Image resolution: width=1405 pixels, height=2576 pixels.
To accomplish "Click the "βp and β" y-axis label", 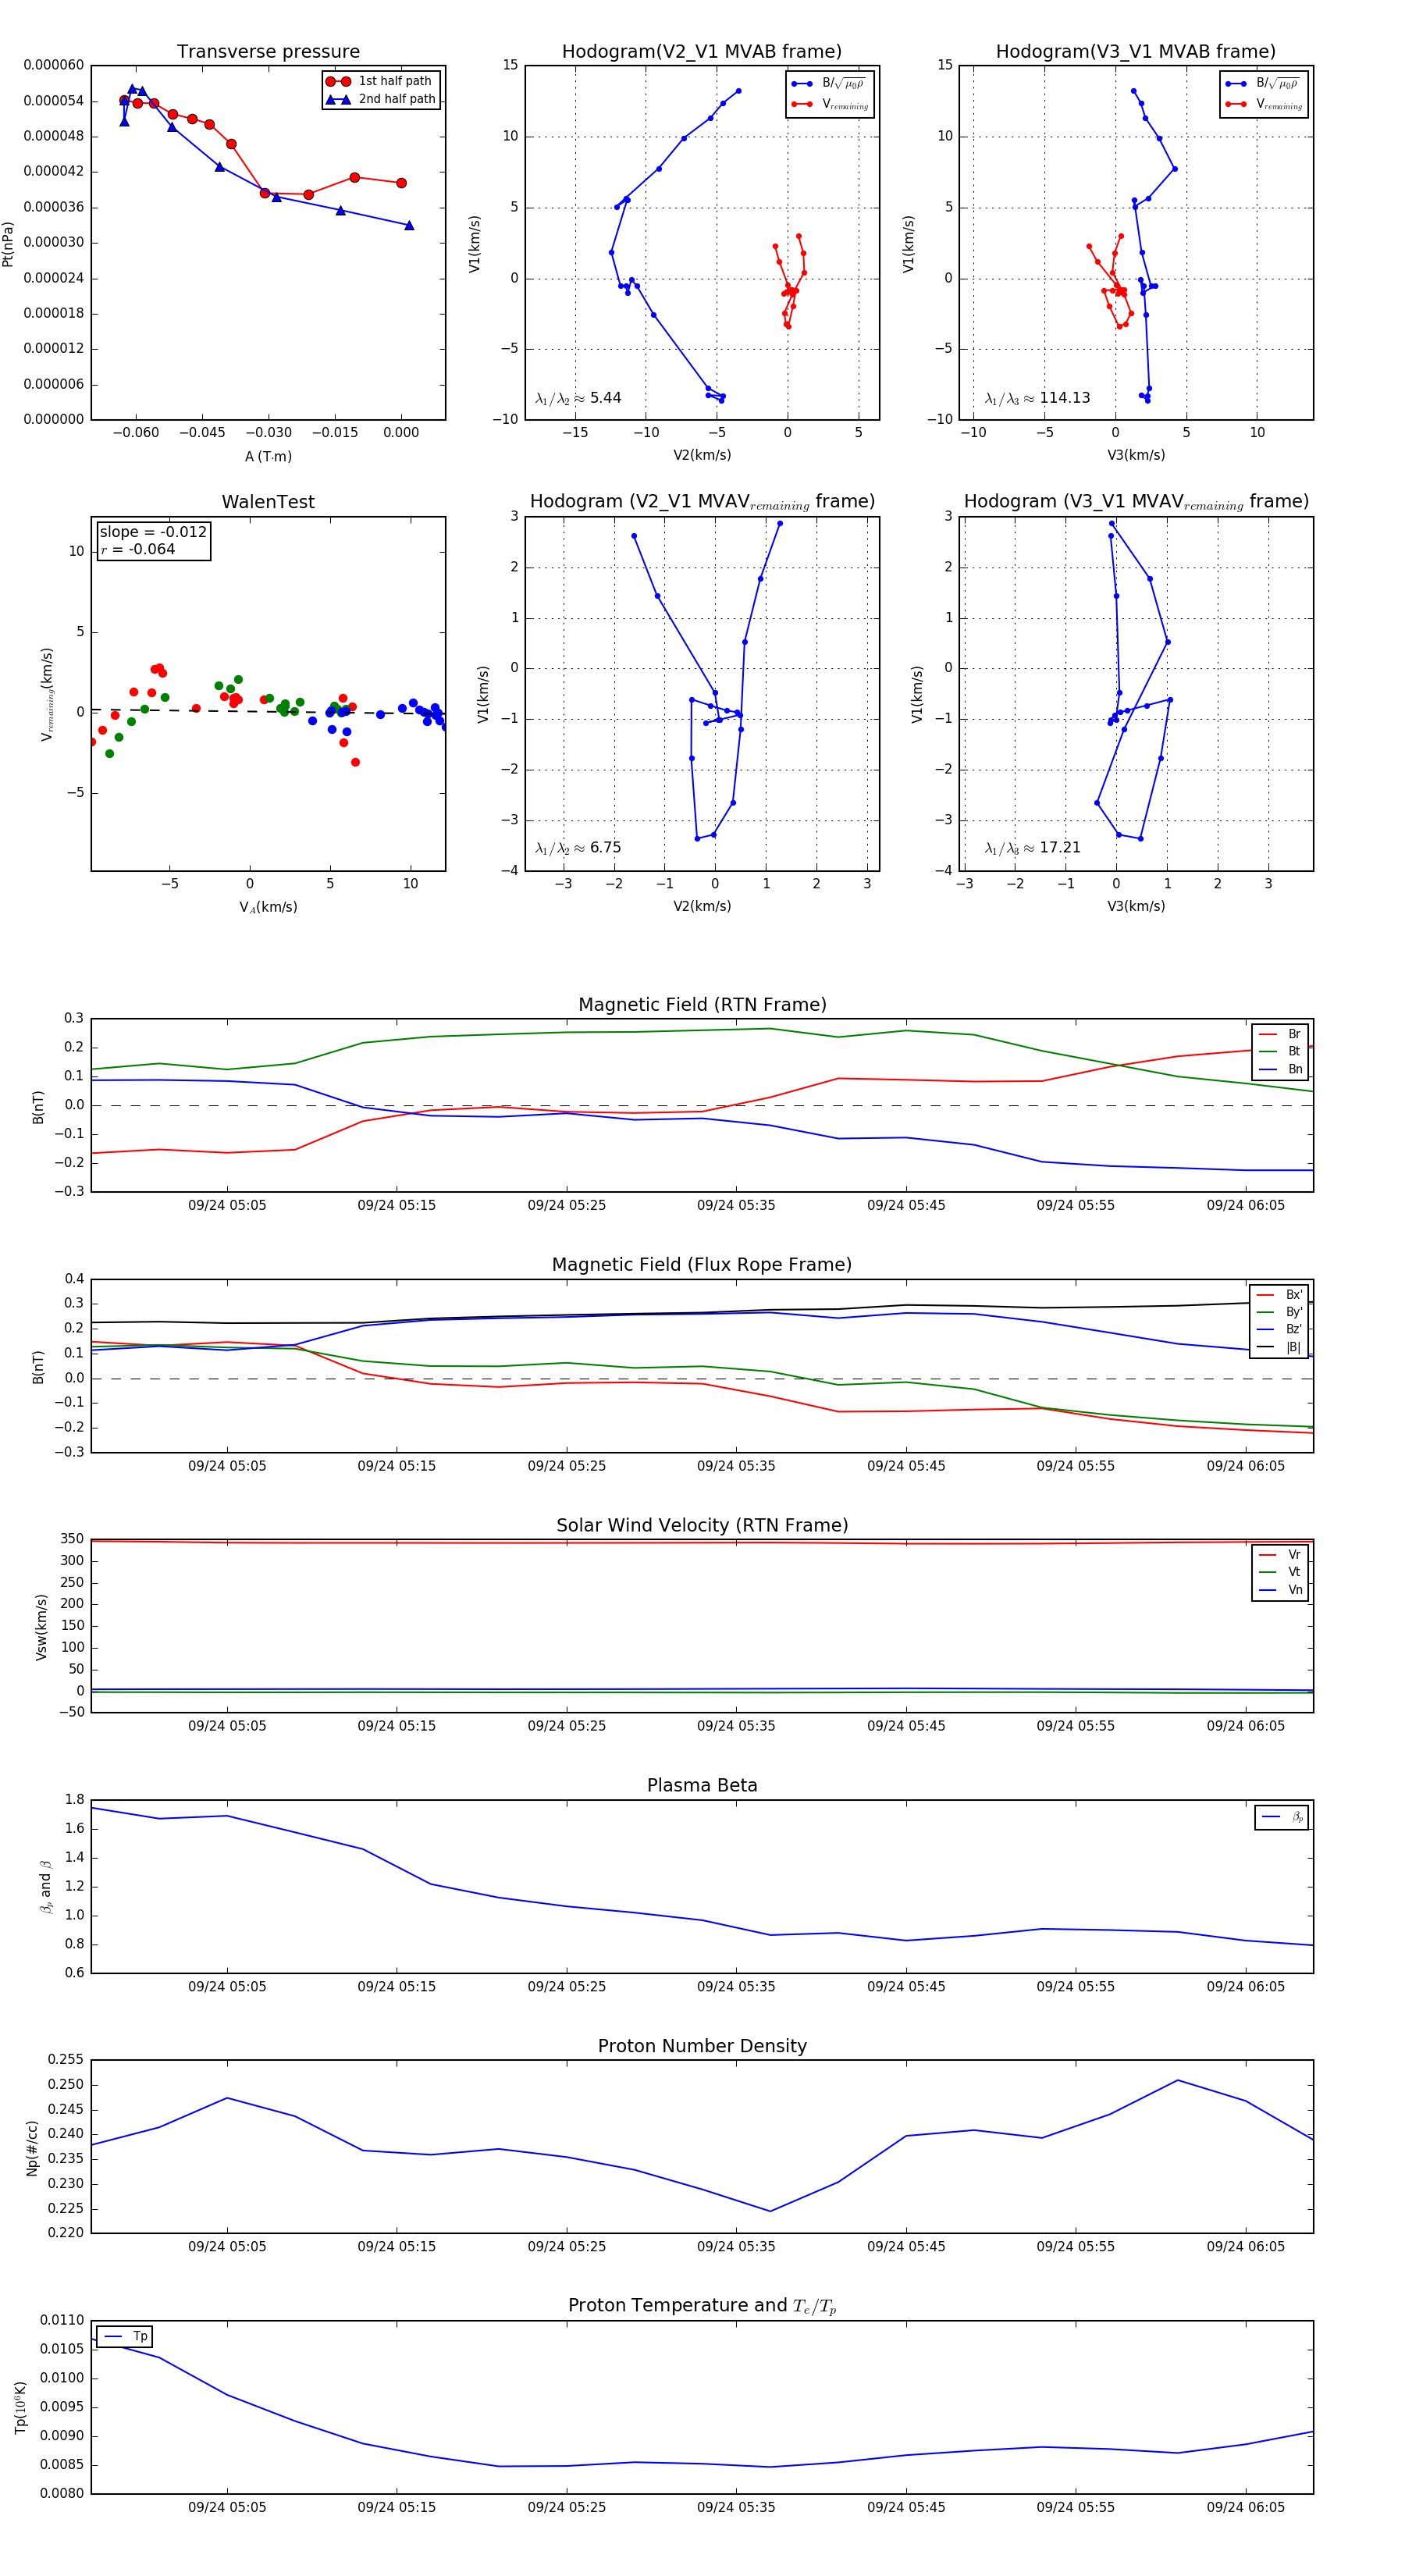I will pos(45,1887).
